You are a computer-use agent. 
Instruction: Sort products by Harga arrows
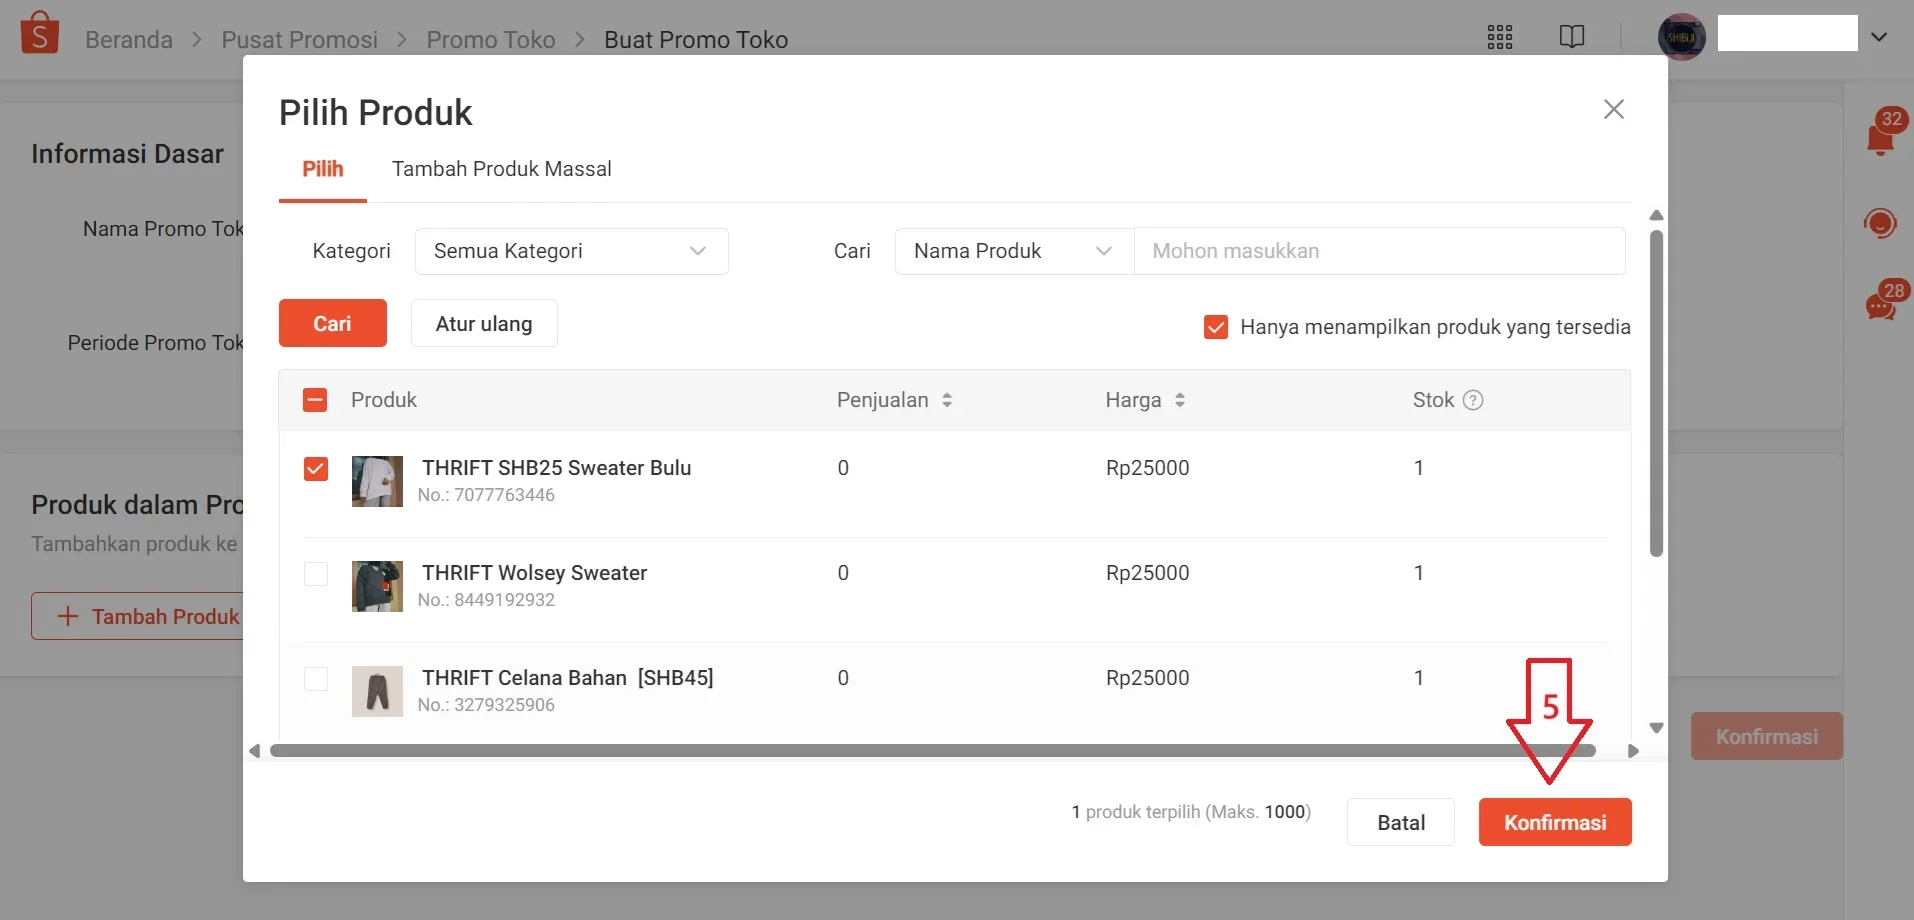click(x=1179, y=400)
